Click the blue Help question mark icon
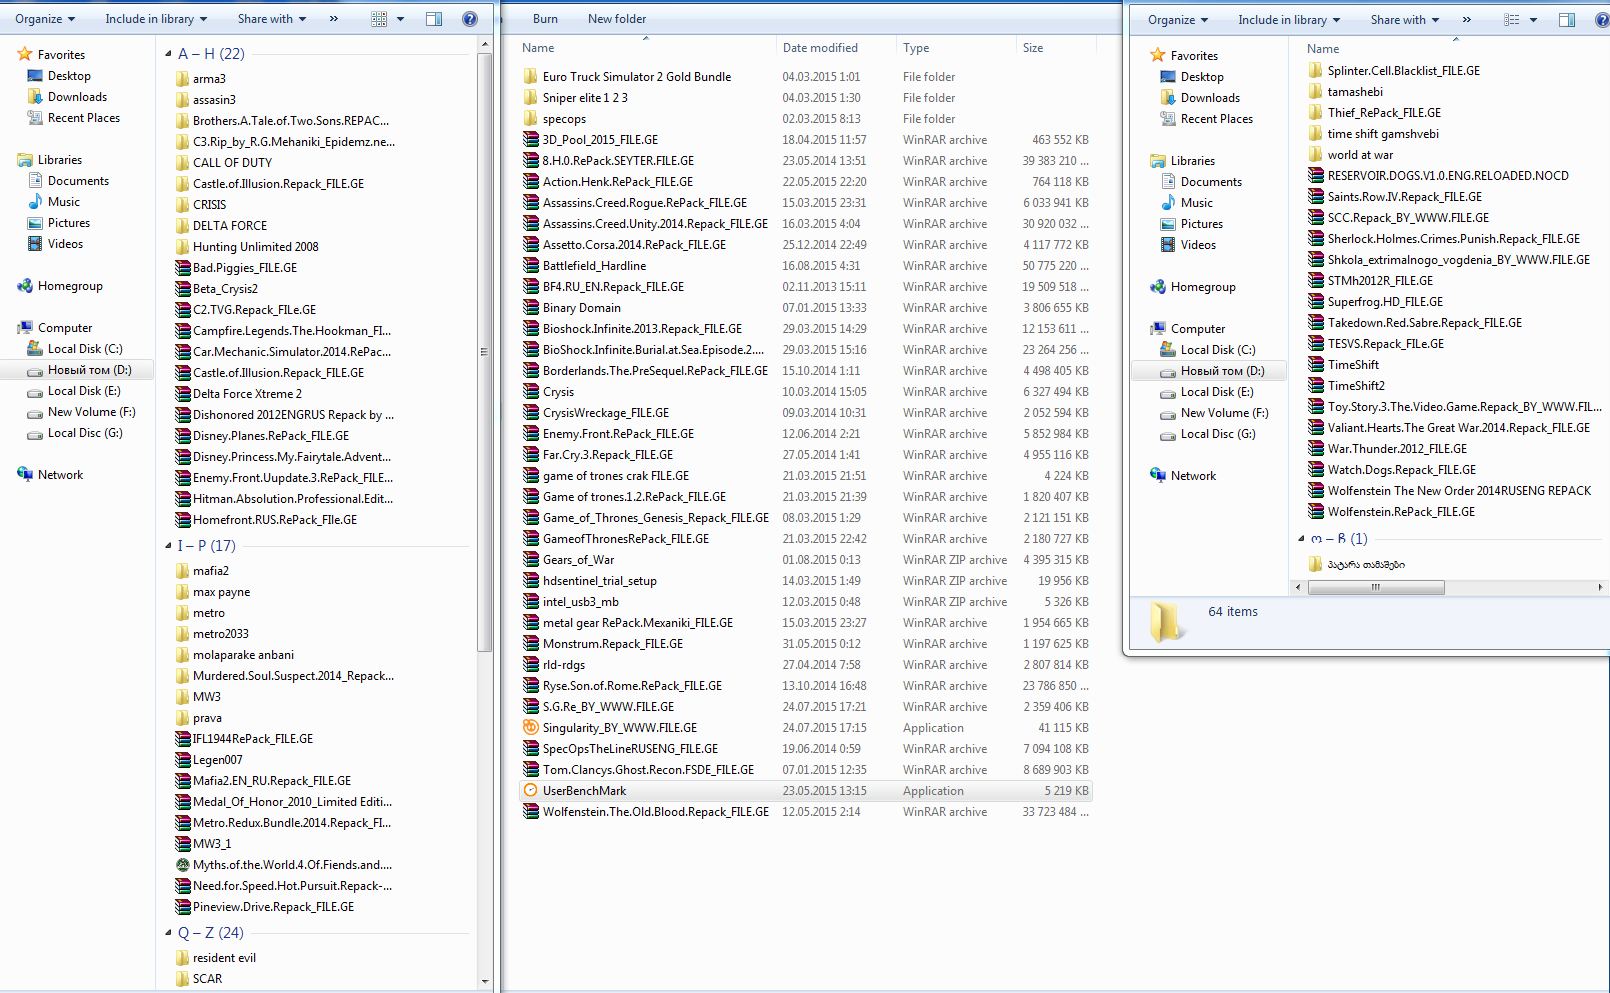 [469, 18]
